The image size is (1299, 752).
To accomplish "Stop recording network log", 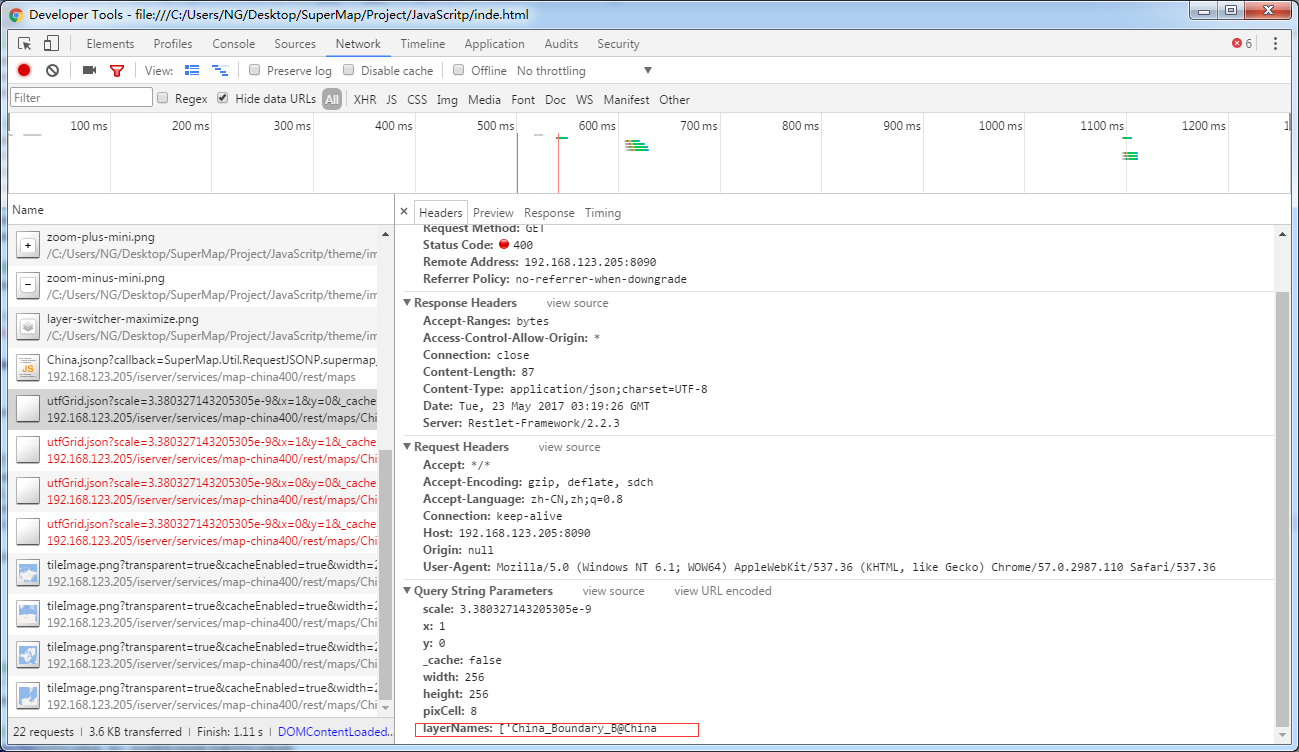I will 24,70.
